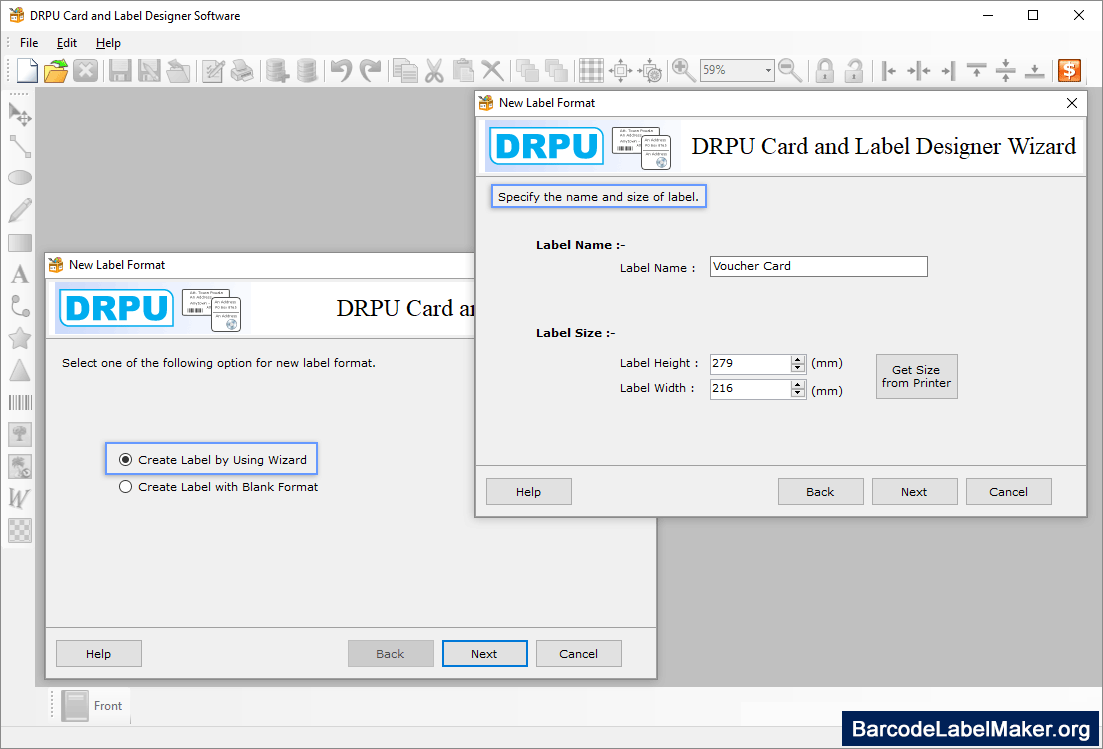Decrease Label Width with down spinner arrow
1103x749 pixels.
(798, 393)
